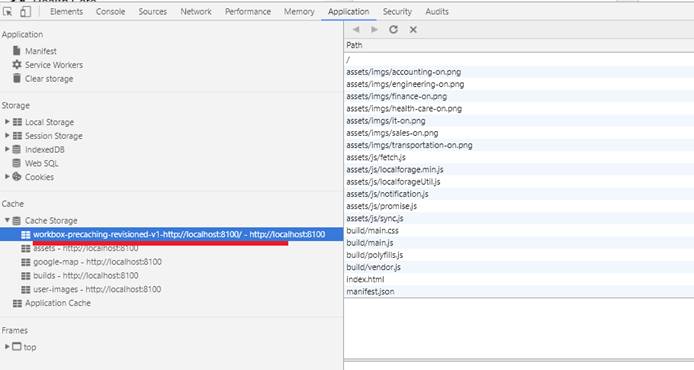Click user-images cache table icon

[26, 289]
